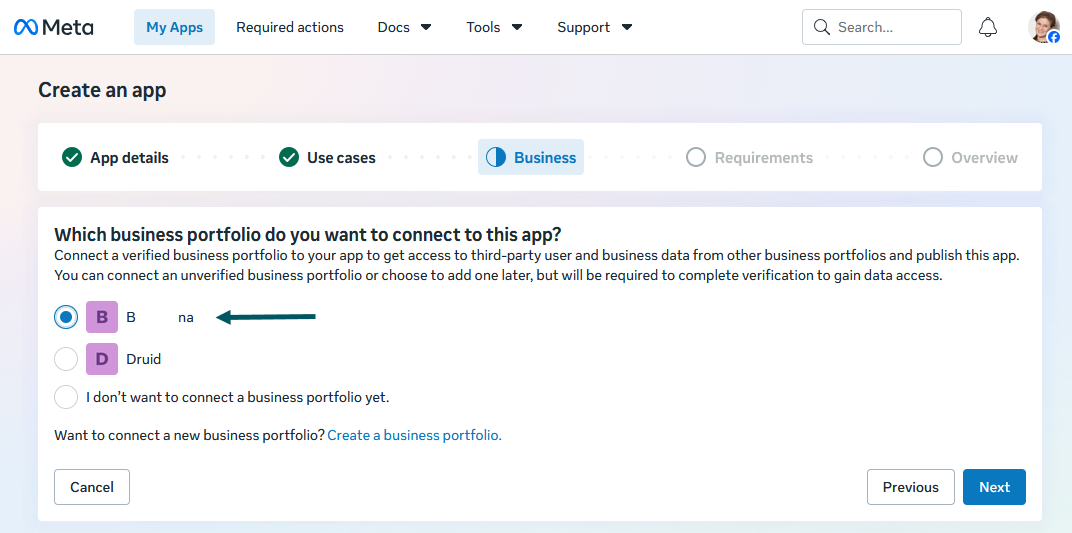Viewport: 1072px width, 533px height.
Task: Click the Previous button
Action: pos(911,487)
